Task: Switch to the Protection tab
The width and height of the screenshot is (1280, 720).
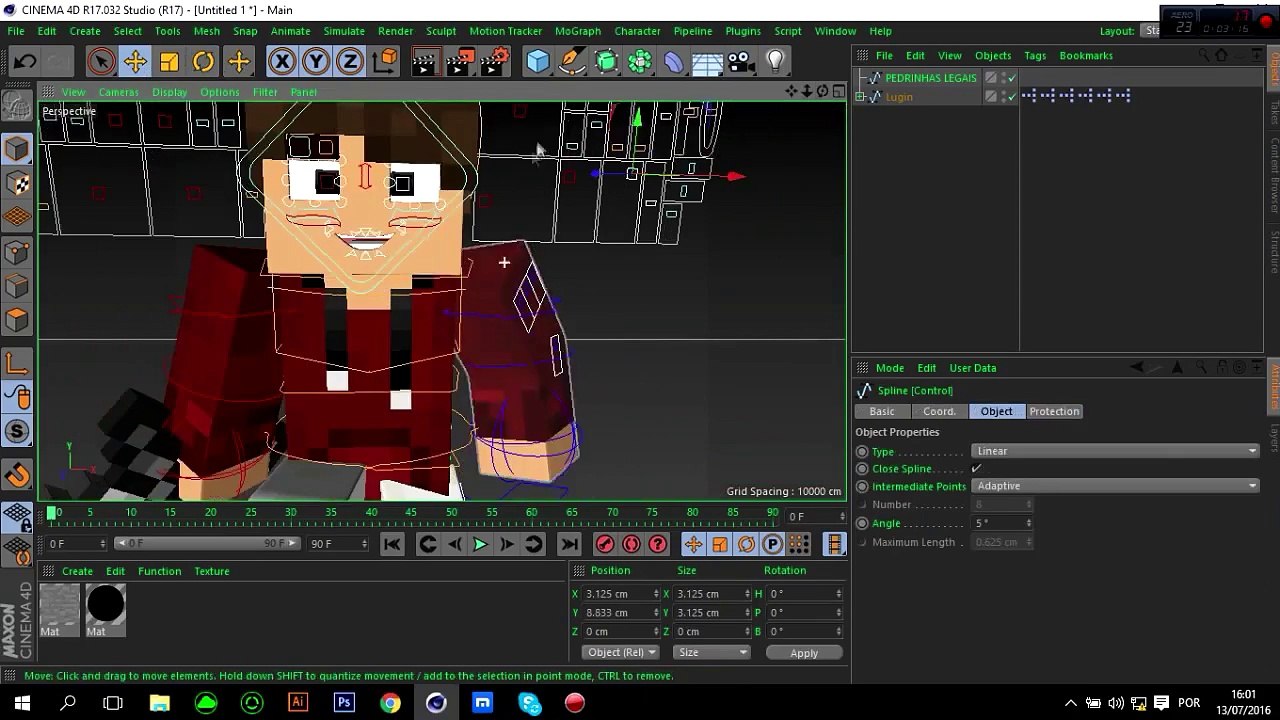Action: pos(1054,411)
